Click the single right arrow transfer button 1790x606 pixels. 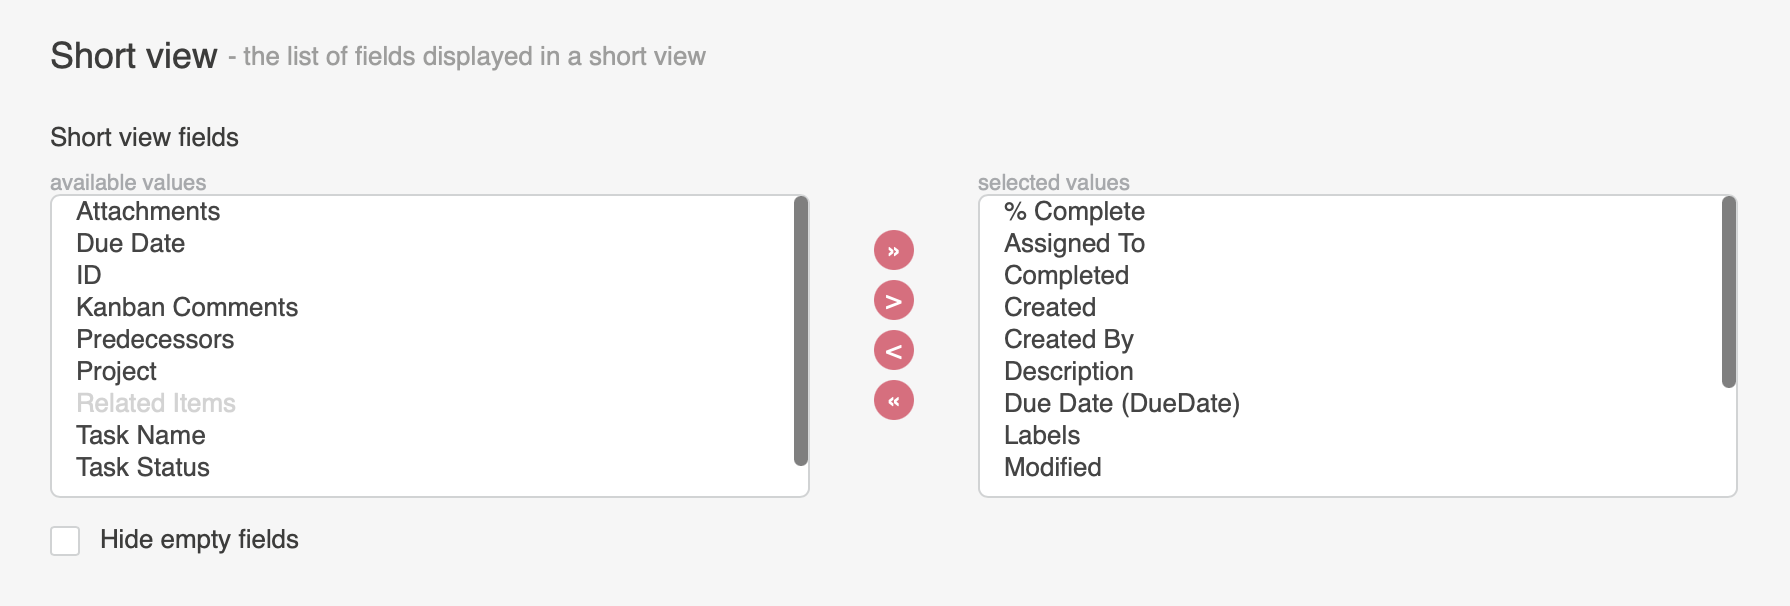coord(893,300)
